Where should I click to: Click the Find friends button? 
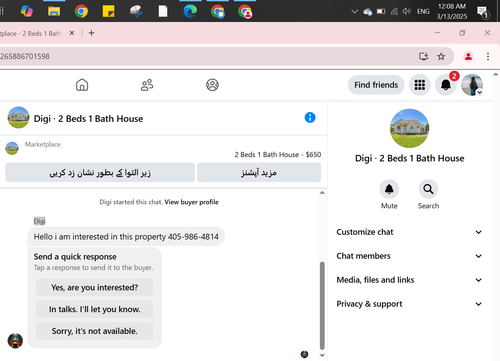click(376, 85)
